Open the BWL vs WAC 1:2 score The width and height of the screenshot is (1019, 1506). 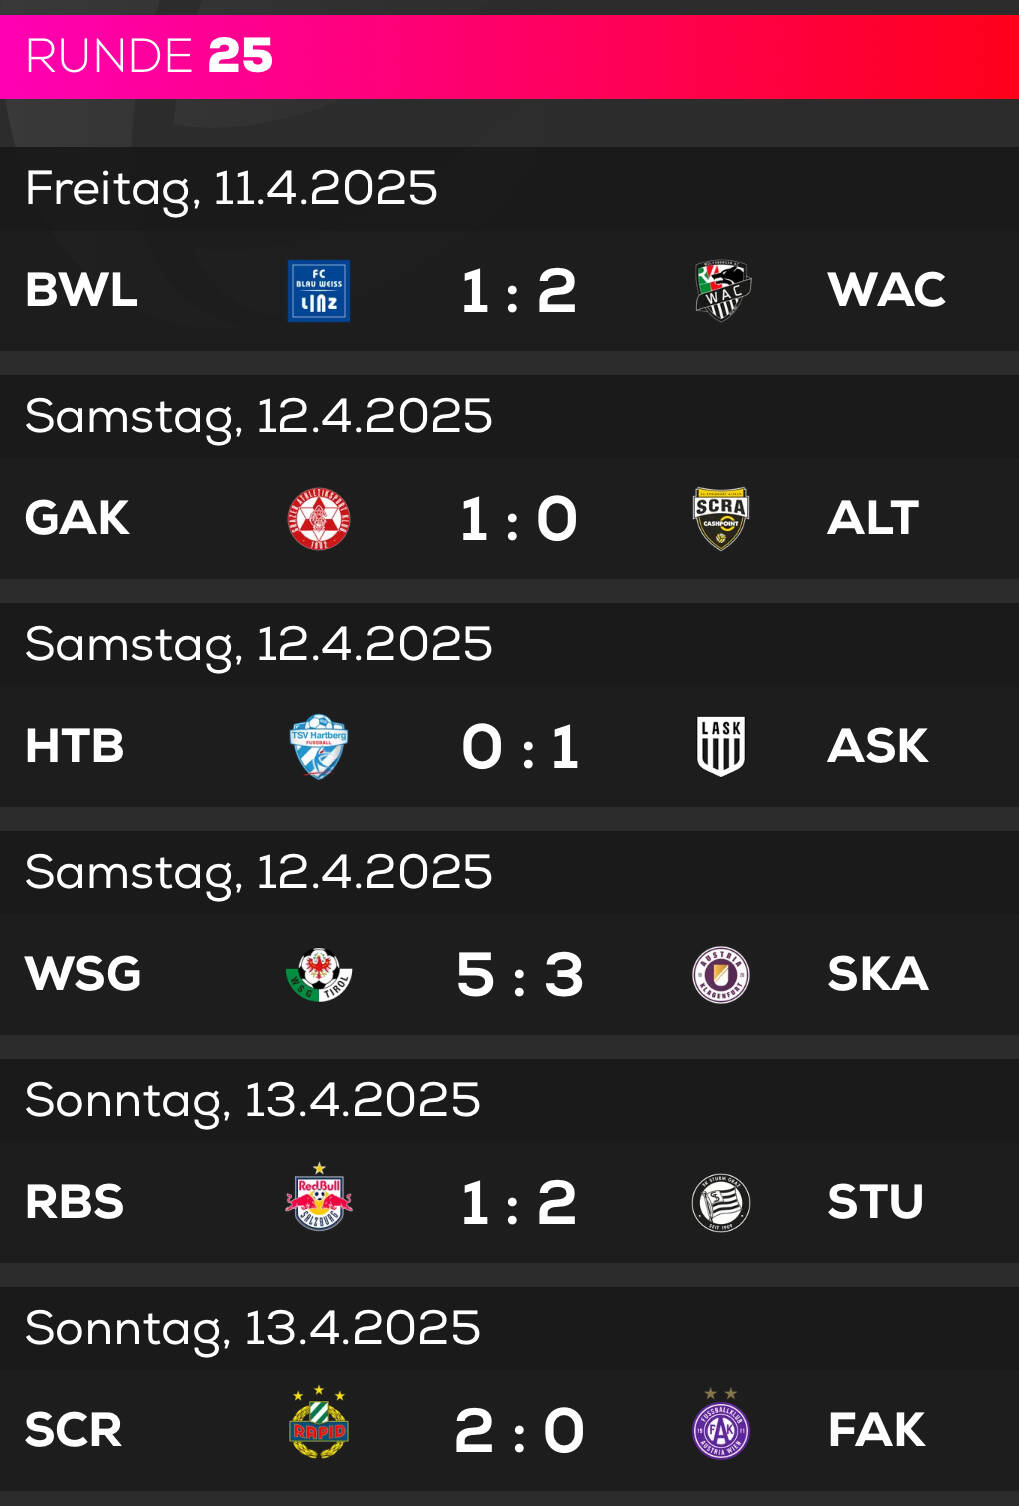(519, 292)
